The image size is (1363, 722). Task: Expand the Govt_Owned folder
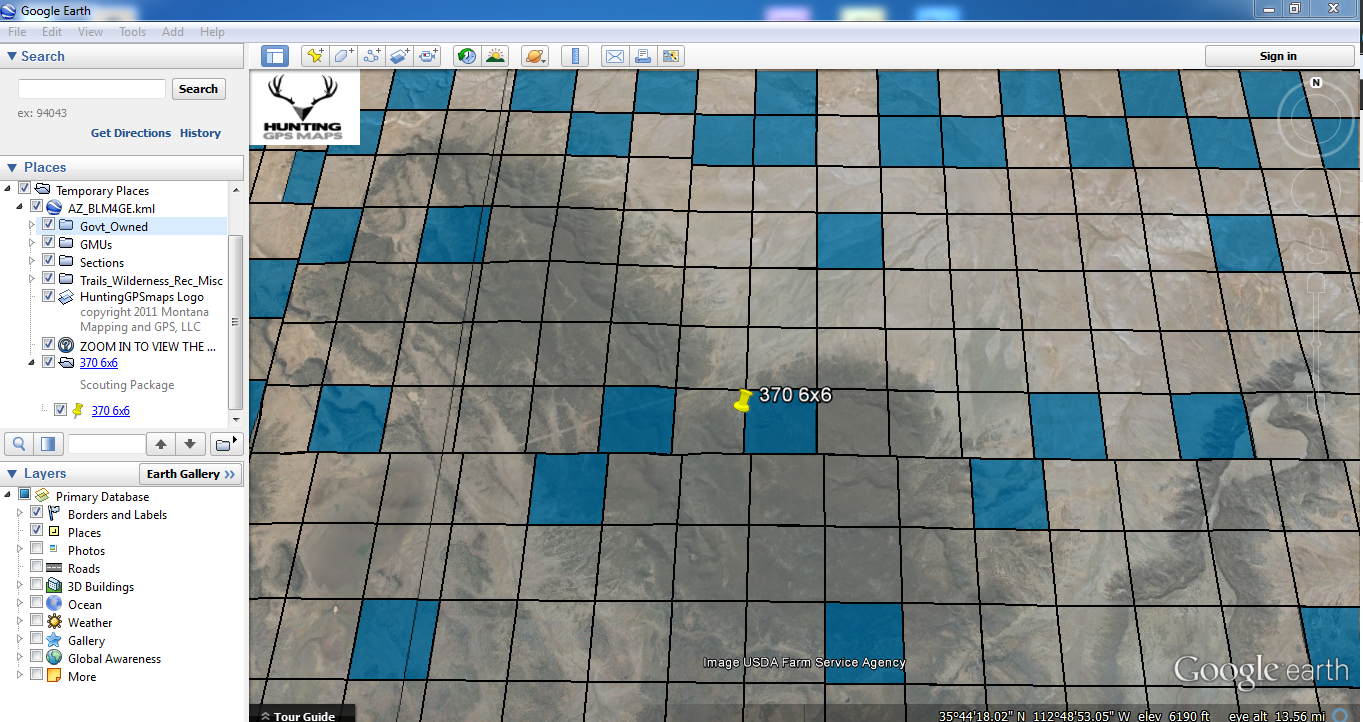31,226
